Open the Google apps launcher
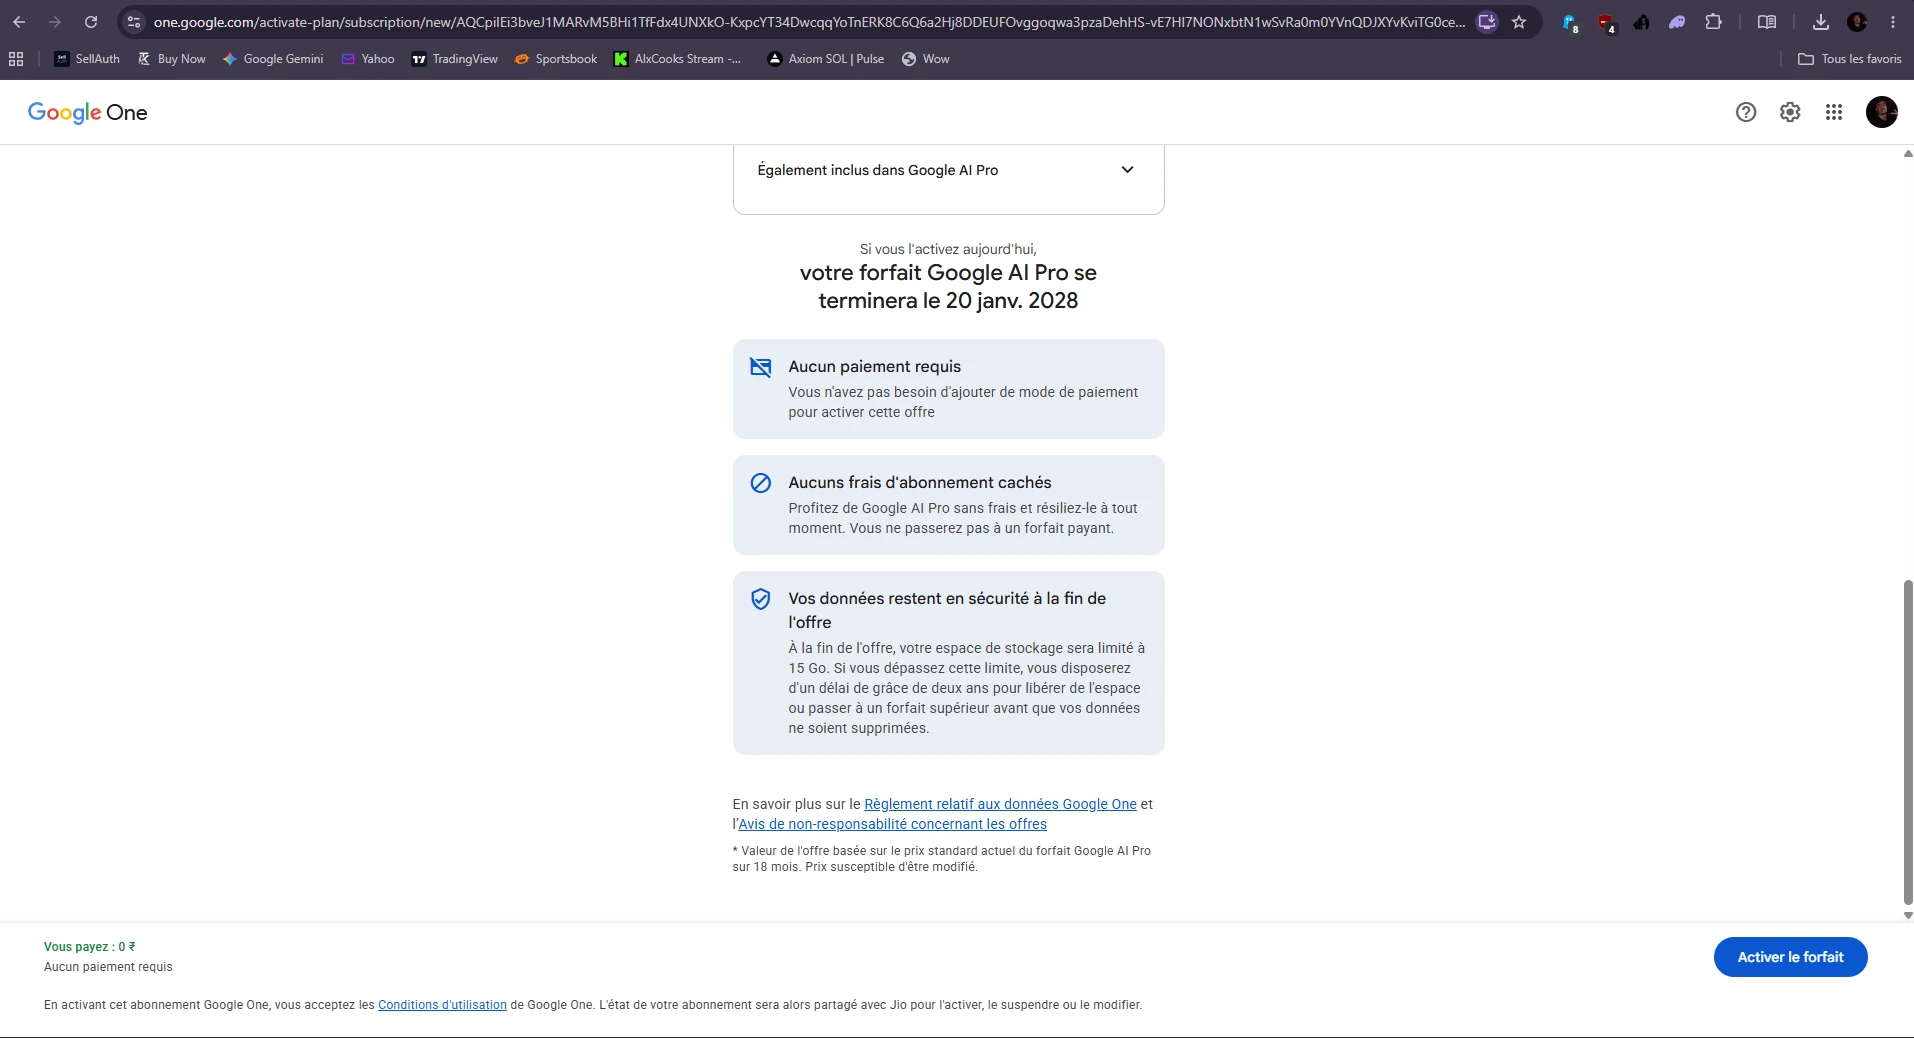This screenshot has width=1914, height=1038. tap(1834, 112)
